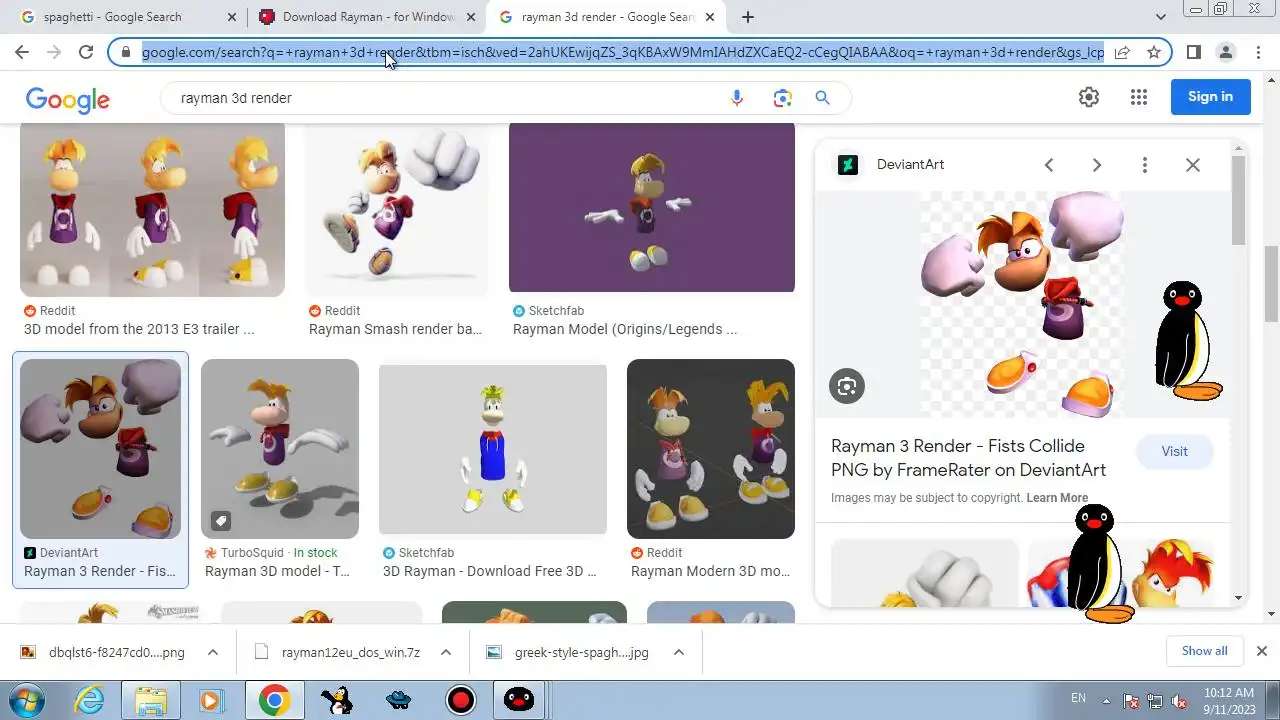The height and width of the screenshot is (720, 1280).
Task: Close the Download Rayman tab
Action: (471, 17)
